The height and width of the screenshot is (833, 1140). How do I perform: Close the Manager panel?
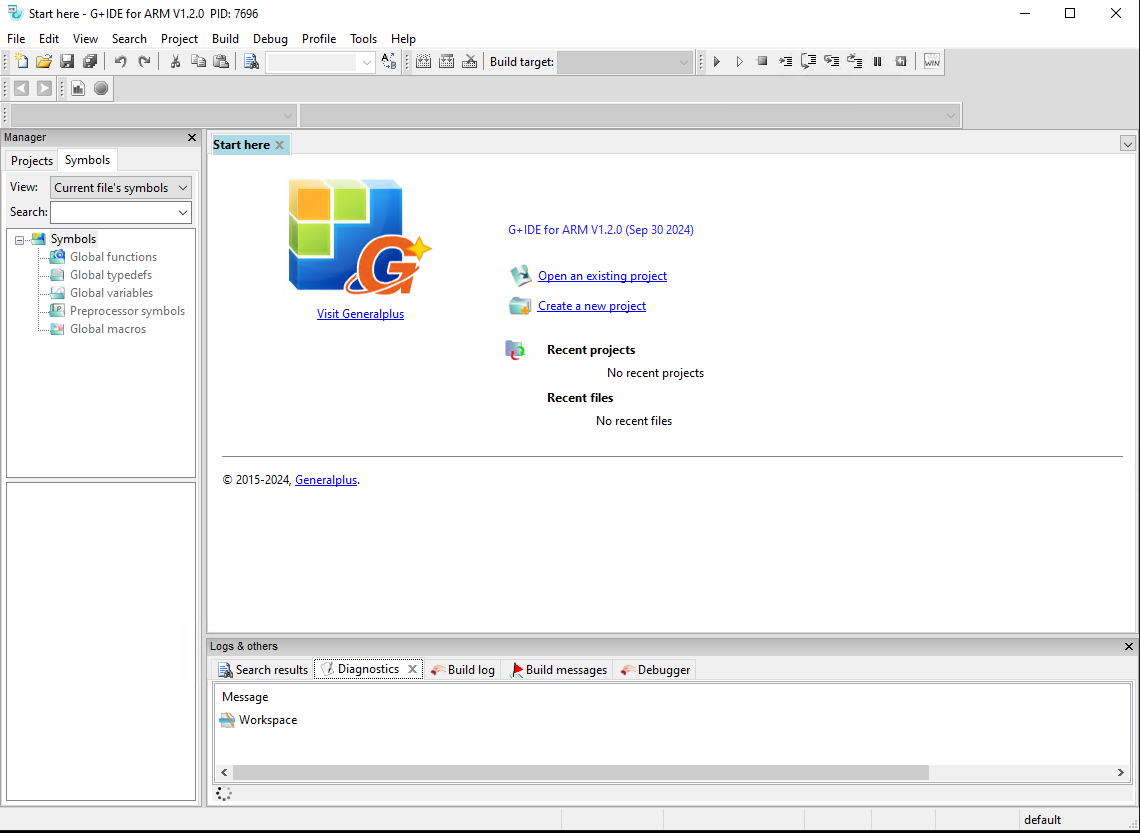192,138
